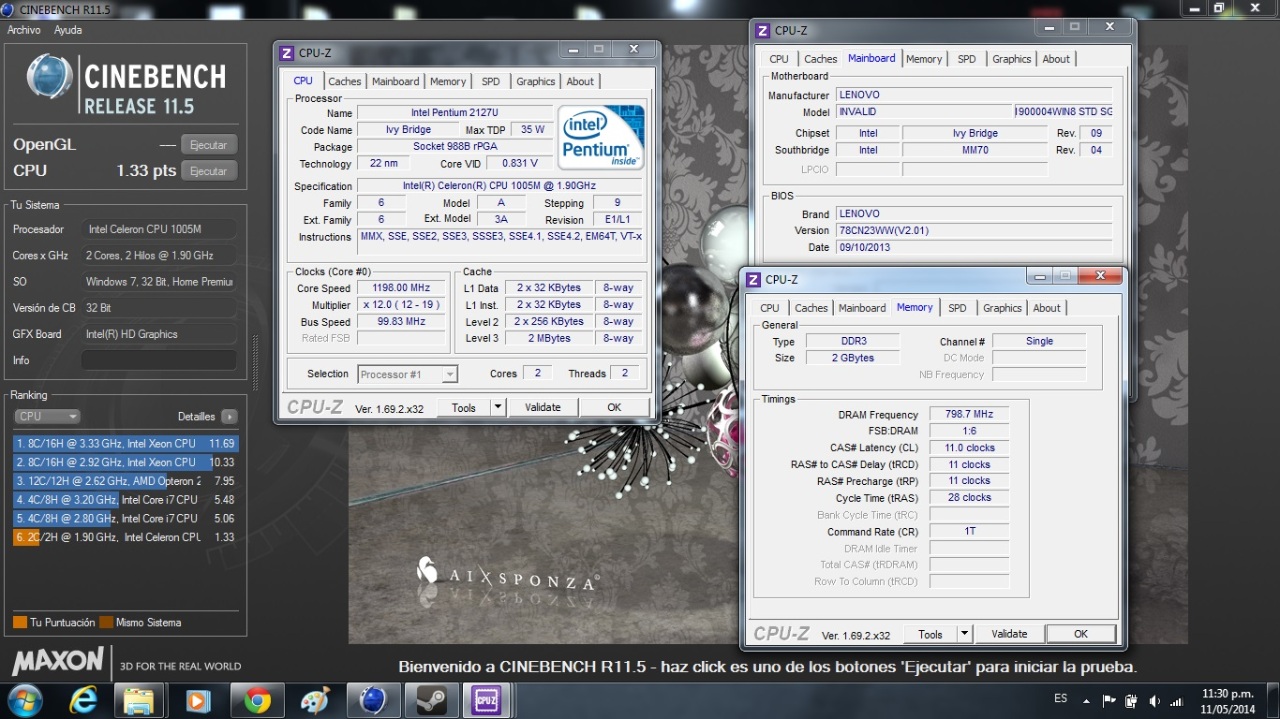Open the CPU ranking type dropdown

[x=47, y=416]
